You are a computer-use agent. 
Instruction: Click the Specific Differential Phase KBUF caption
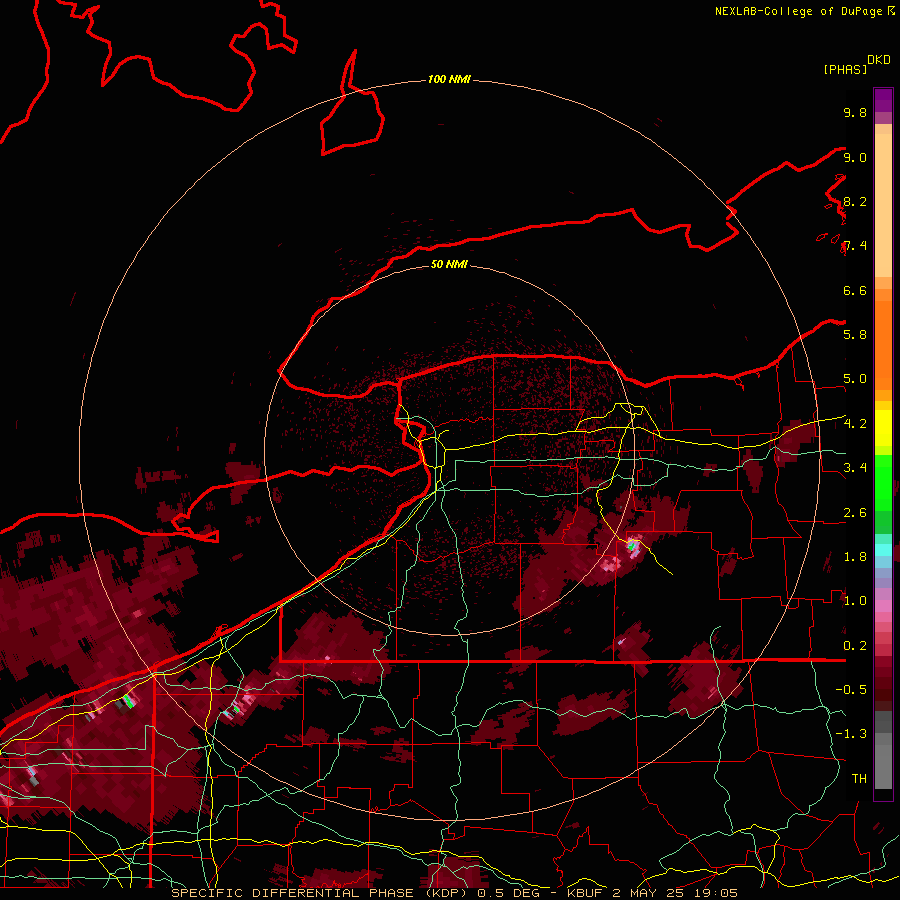(x=455, y=893)
